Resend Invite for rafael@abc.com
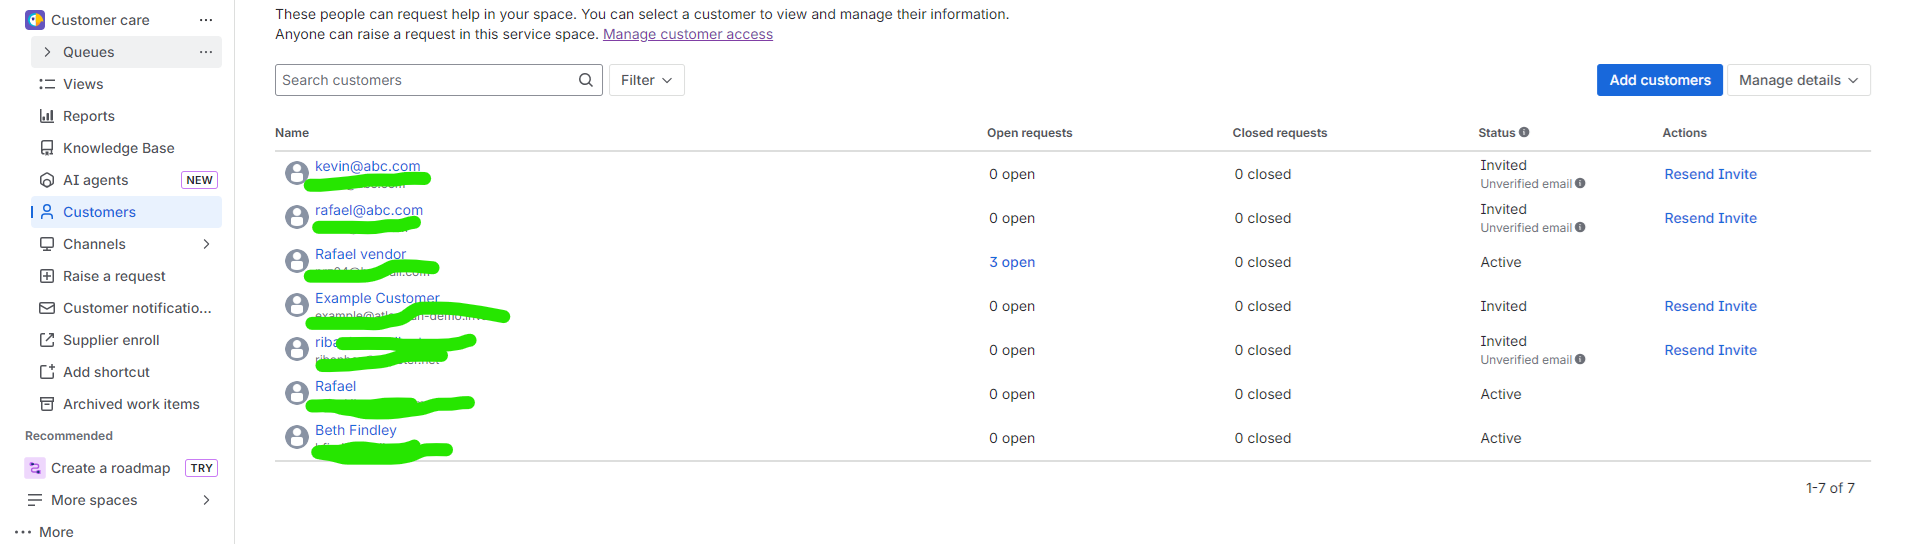The height and width of the screenshot is (544, 1914). tap(1710, 218)
